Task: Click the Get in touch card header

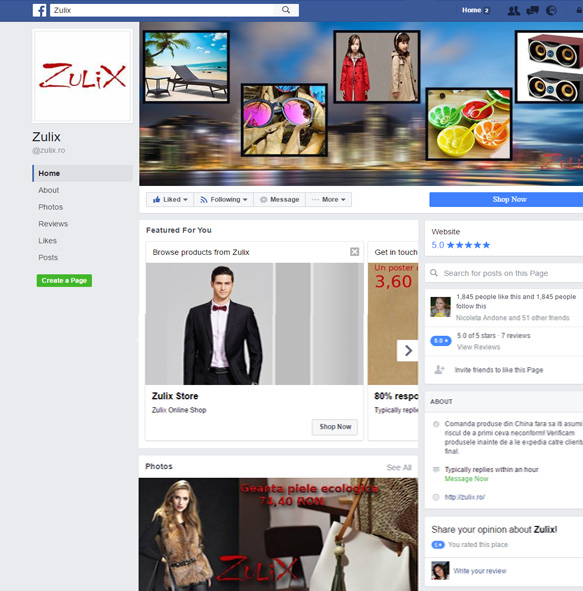Action: tap(396, 252)
